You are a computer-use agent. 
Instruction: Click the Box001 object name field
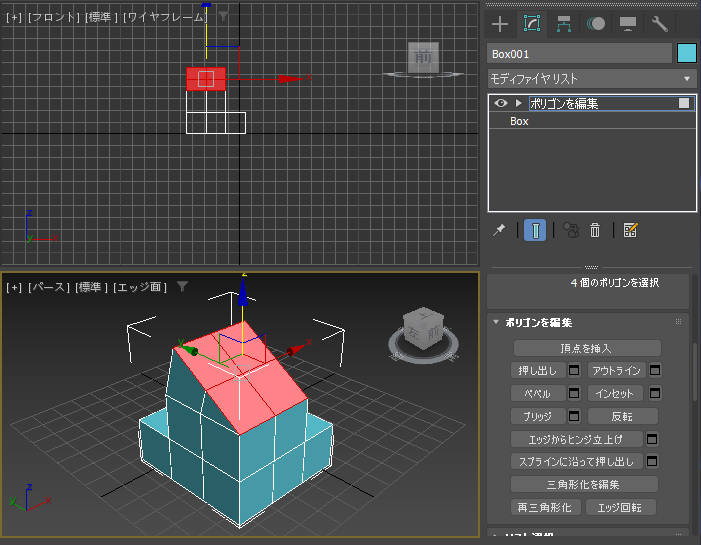click(579, 54)
